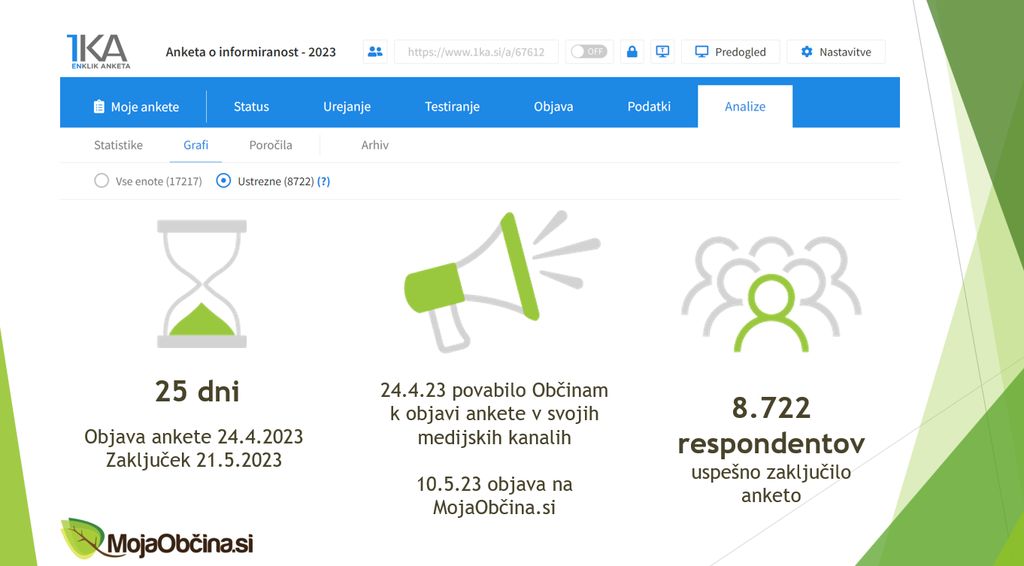Viewport: 1024px width, 566px height.
Task: Open the Poročila sub-tab
Action: coord(270,145)
